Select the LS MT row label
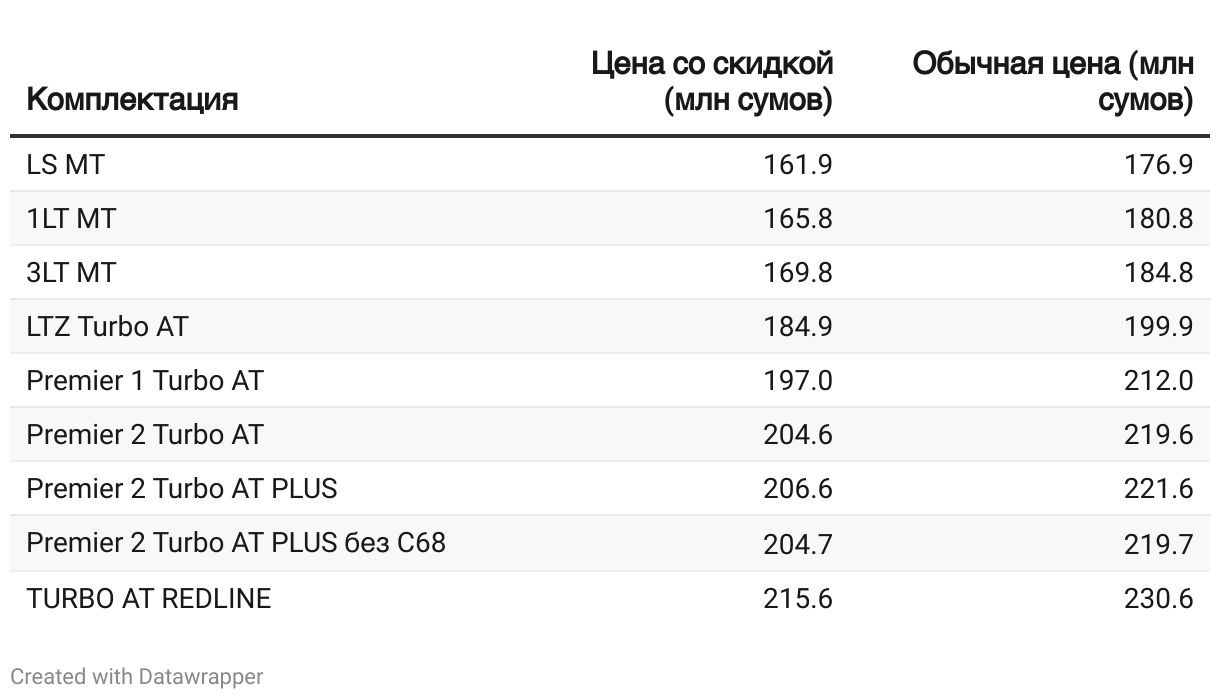Viewport: 1220px width, 700px height. pyautogui.click(x=65, y=164)
